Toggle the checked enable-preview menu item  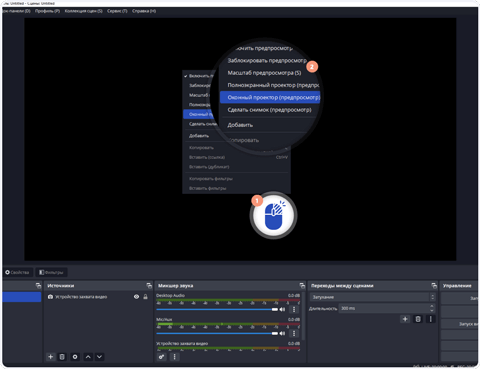[x=199, y=76]
